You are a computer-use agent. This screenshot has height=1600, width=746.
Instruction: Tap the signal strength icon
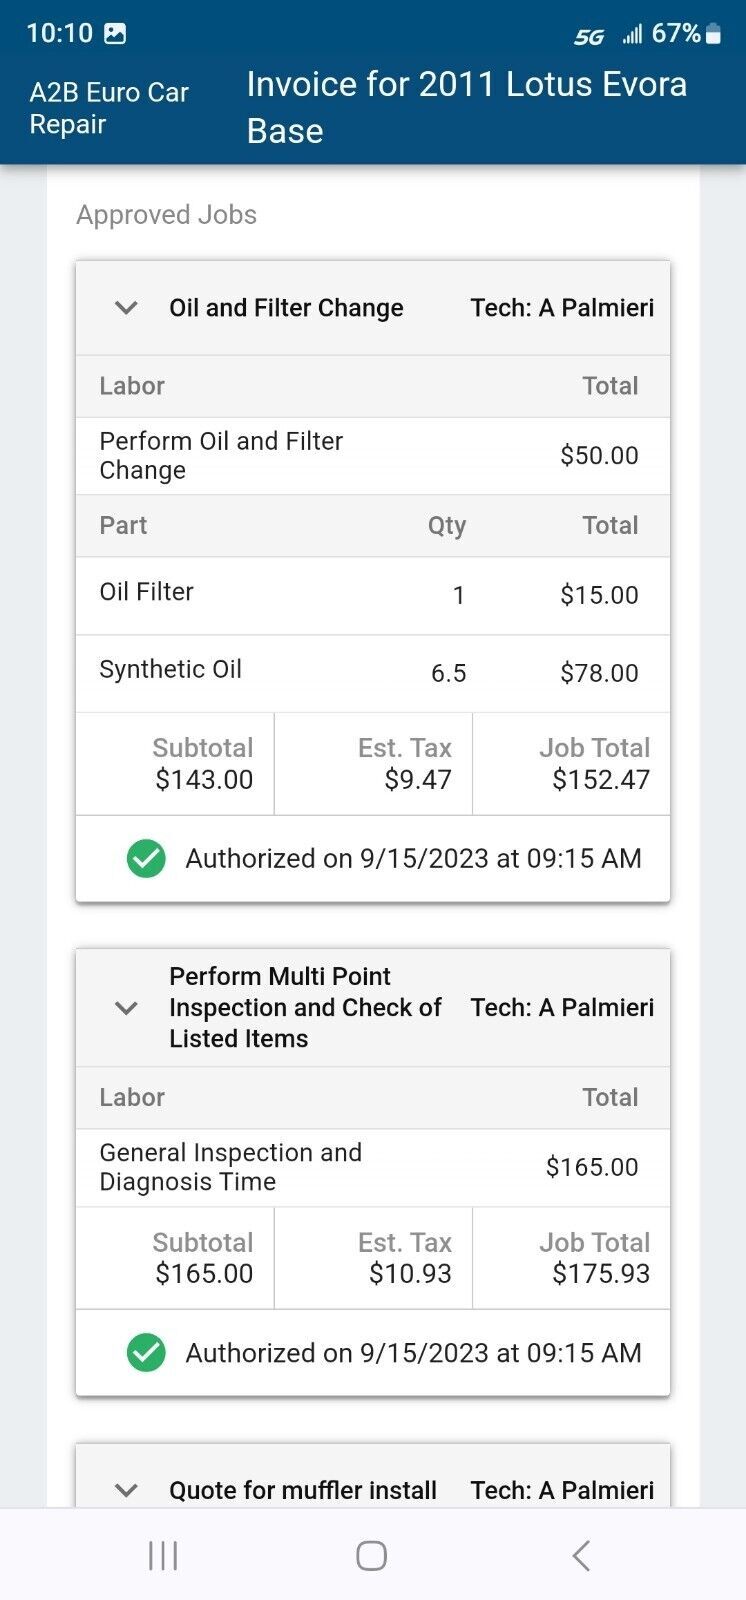[632, 35]
